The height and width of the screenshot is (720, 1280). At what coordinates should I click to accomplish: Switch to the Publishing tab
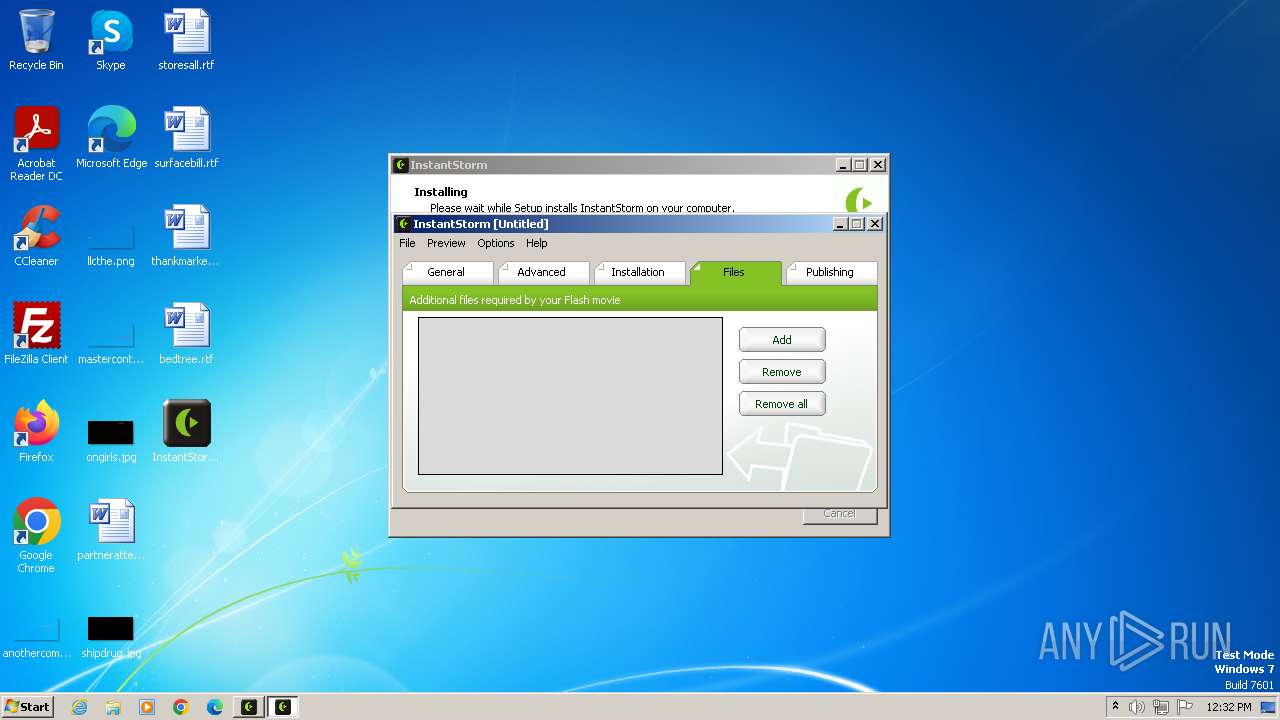tap(830, 272)
